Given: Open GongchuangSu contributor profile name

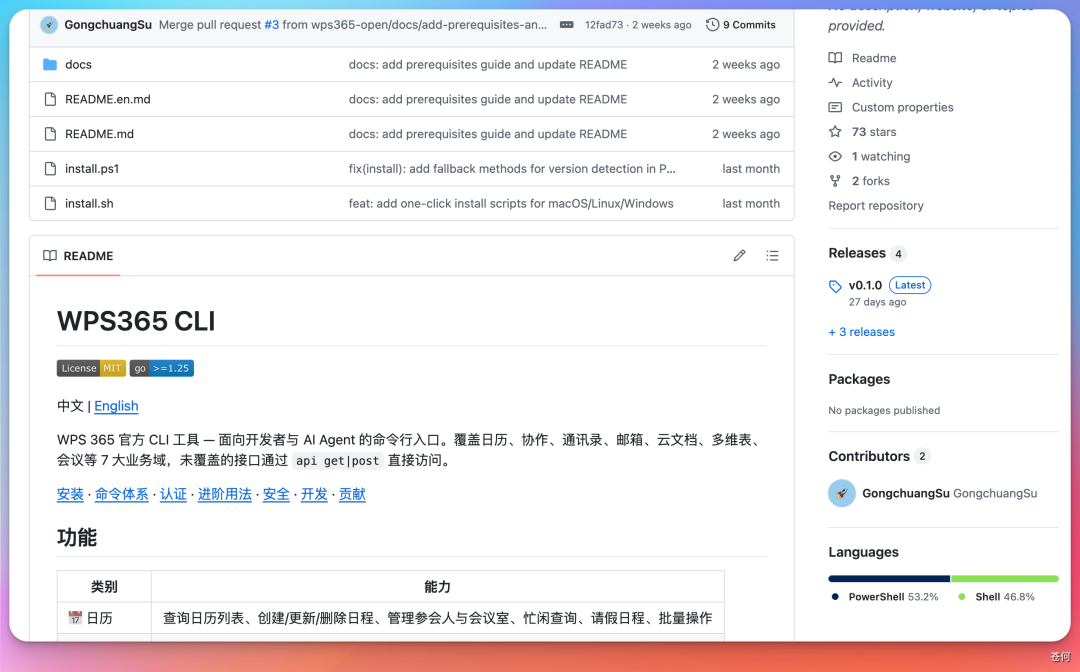Looking at the screenshot, I should [906, 494].
